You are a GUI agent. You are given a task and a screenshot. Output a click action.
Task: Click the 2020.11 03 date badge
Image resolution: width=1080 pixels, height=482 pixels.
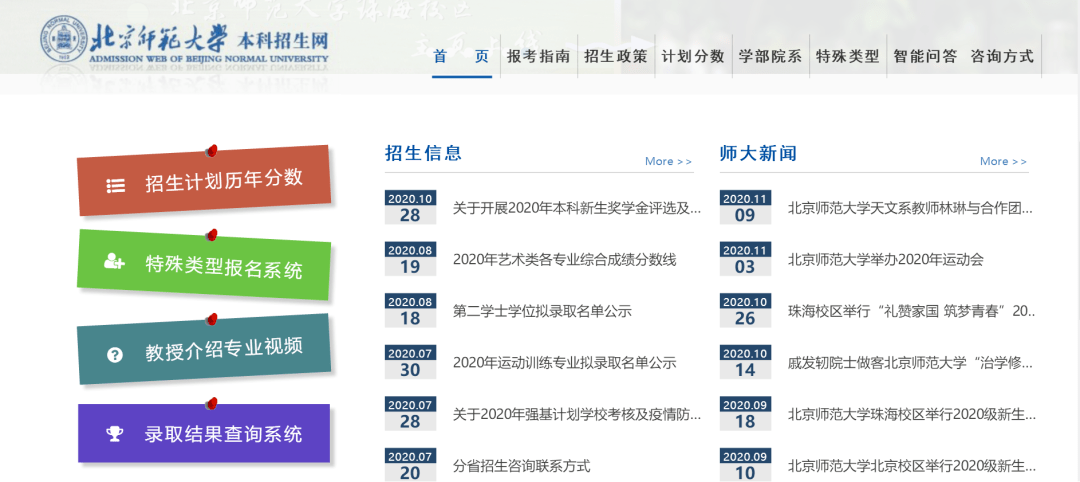(x=745, y=259)
